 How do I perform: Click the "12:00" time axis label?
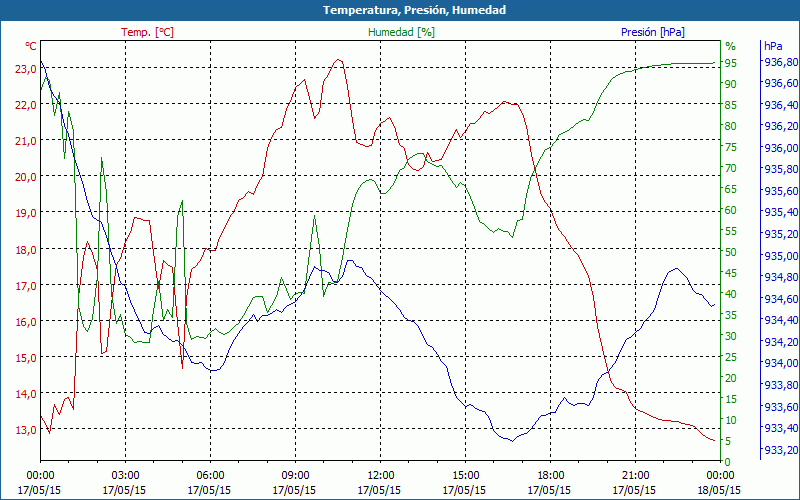381,476
